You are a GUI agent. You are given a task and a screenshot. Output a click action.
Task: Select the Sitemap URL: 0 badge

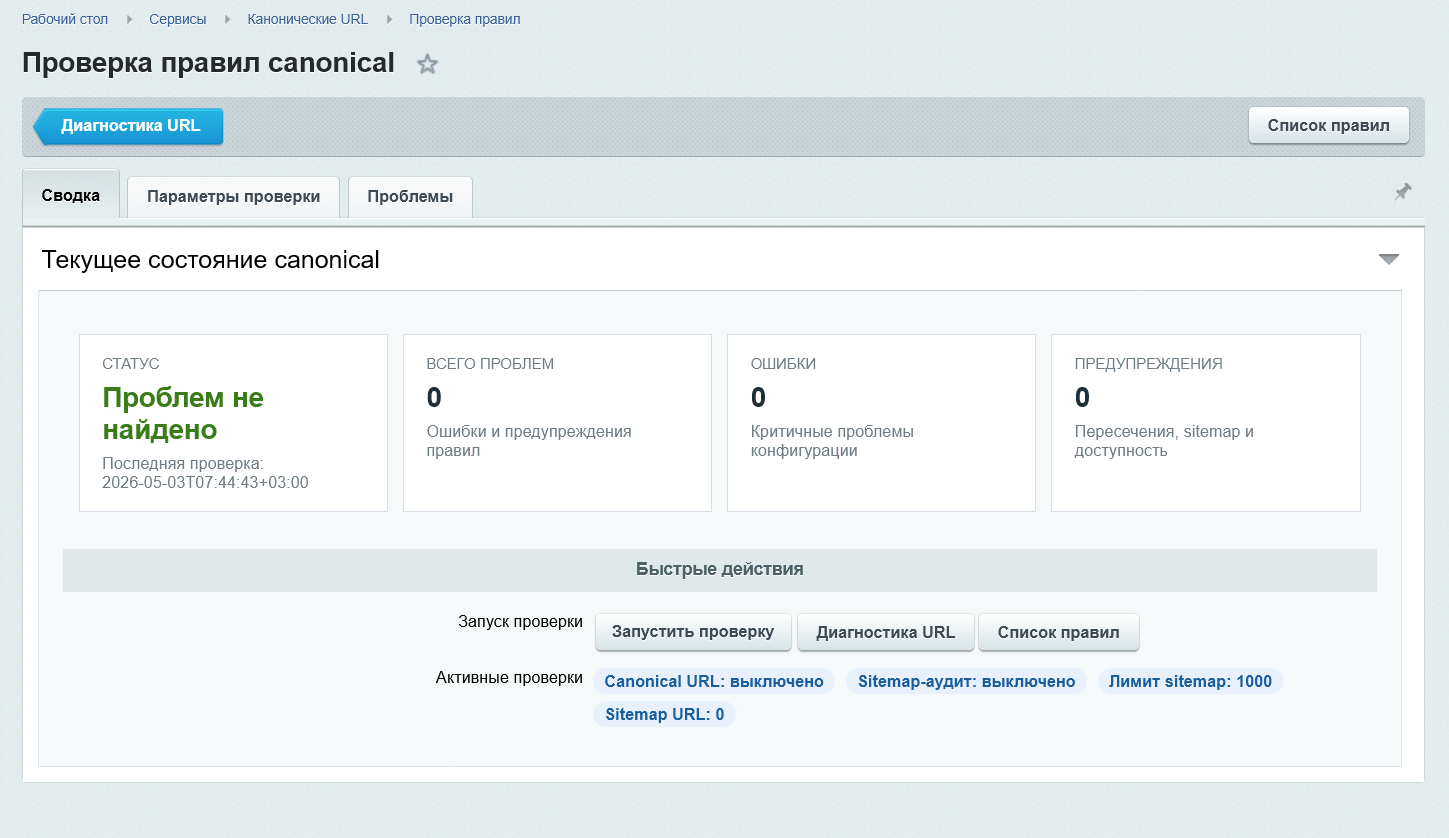(x=664, y=714)
